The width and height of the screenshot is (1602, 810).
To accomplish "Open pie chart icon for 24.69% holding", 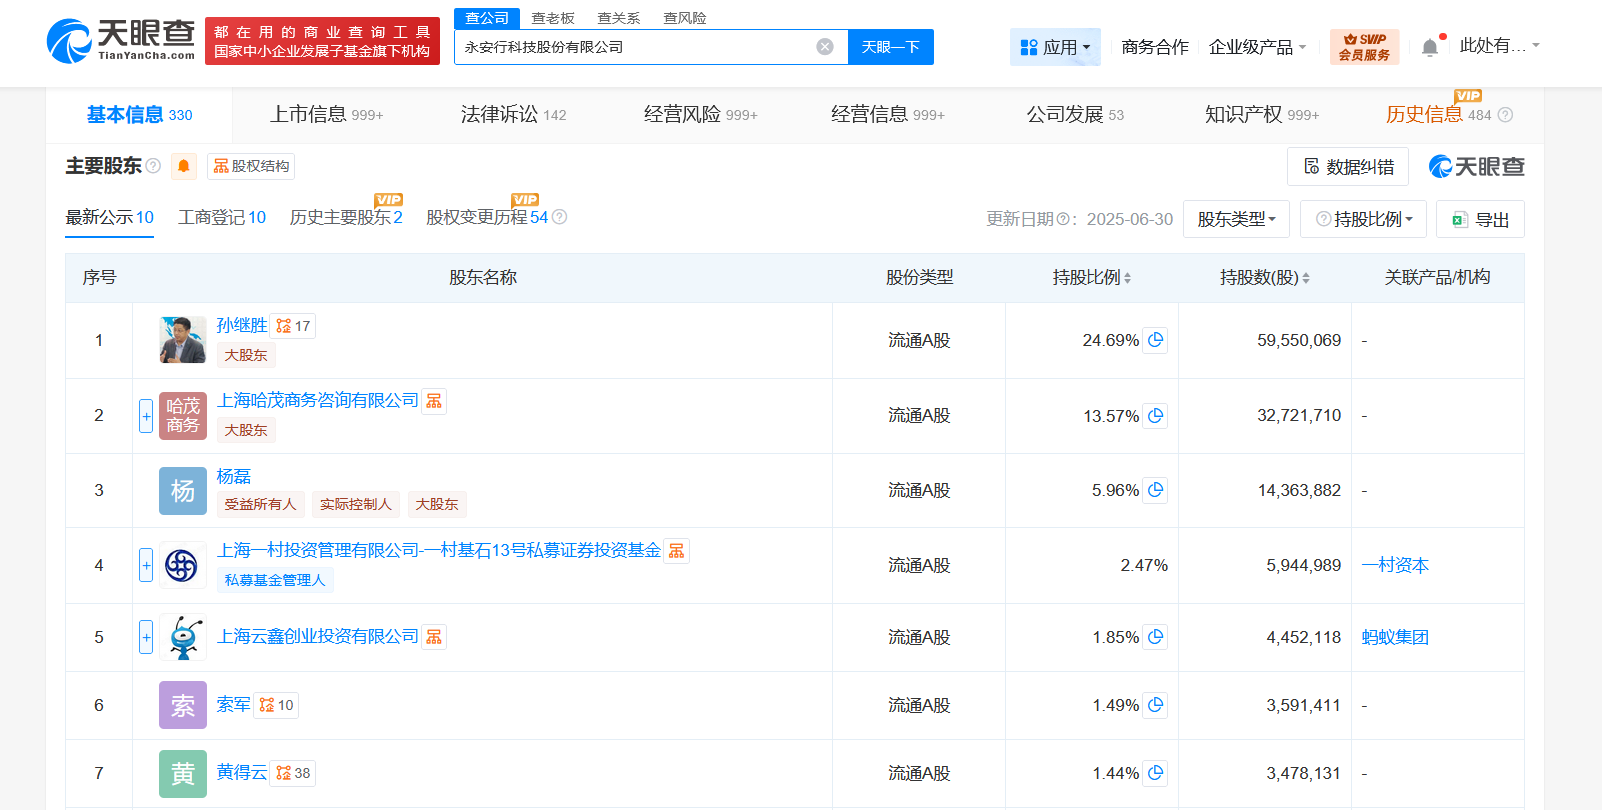I will (1156, 340).
